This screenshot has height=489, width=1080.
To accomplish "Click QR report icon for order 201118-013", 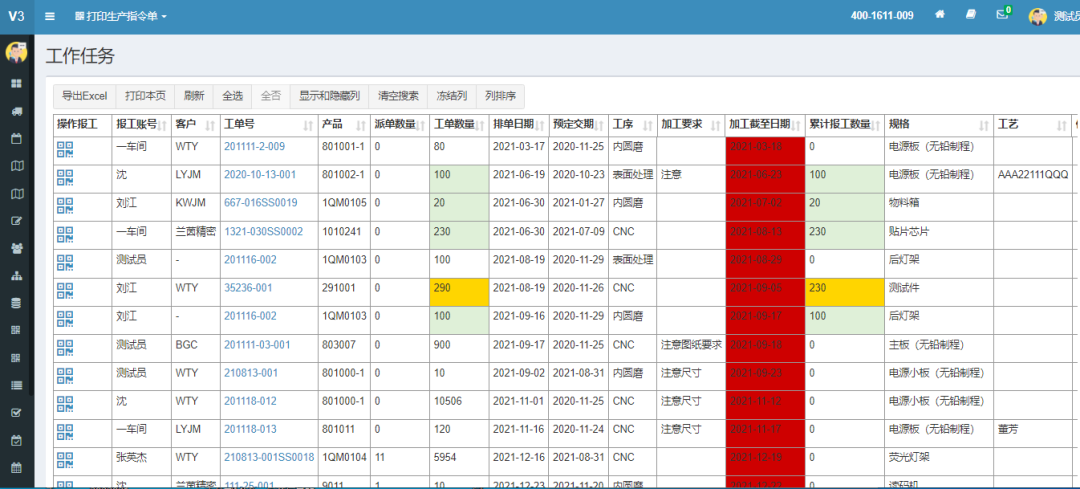I will coord(65,431).
